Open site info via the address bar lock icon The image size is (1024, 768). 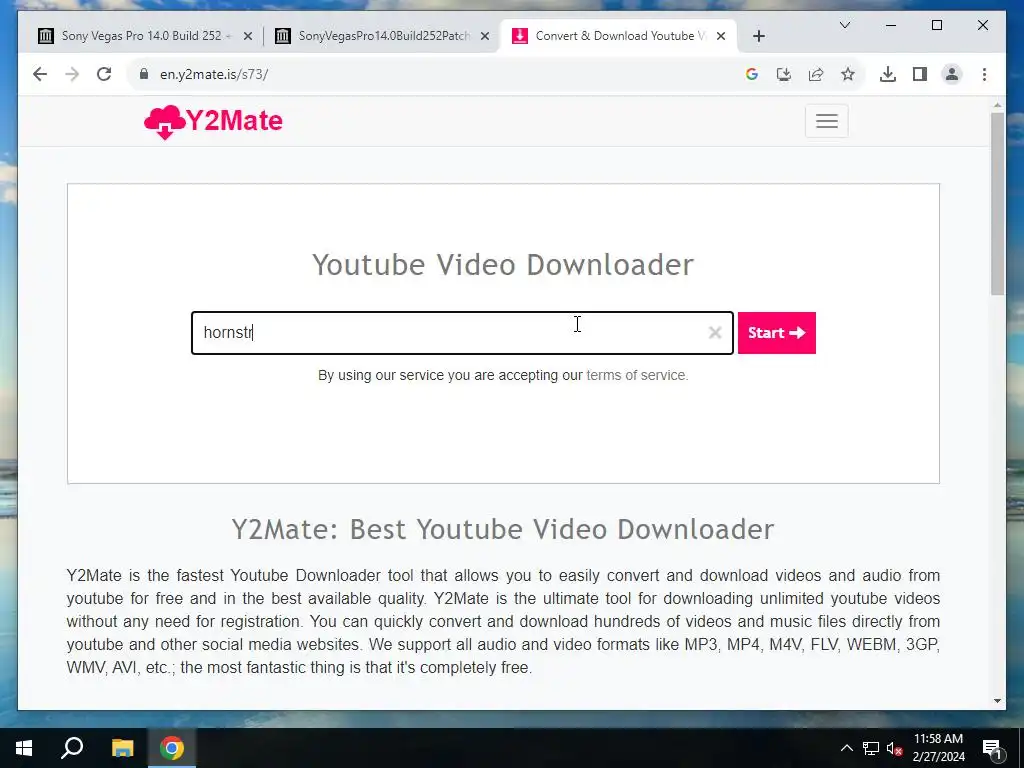pos(144,74)
